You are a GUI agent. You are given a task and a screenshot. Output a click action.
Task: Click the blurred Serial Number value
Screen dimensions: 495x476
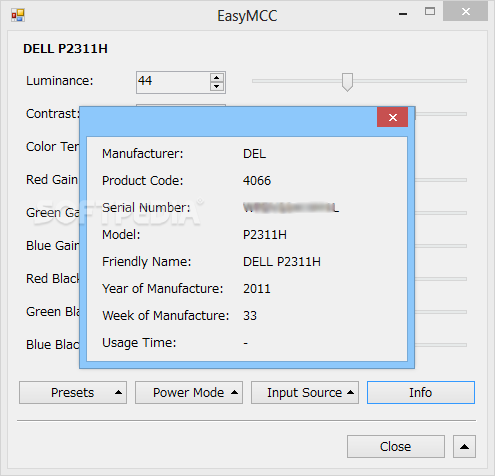(291, 208)
